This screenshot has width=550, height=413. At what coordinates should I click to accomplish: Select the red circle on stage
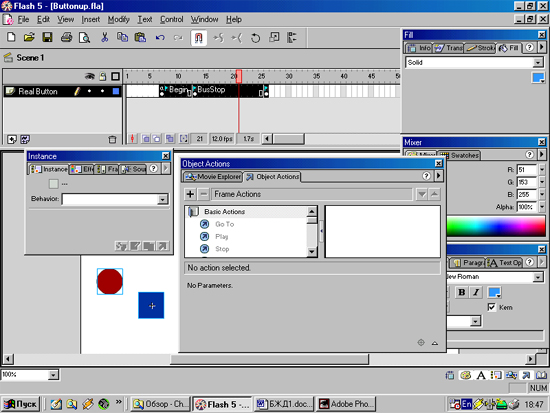point(110,281)
